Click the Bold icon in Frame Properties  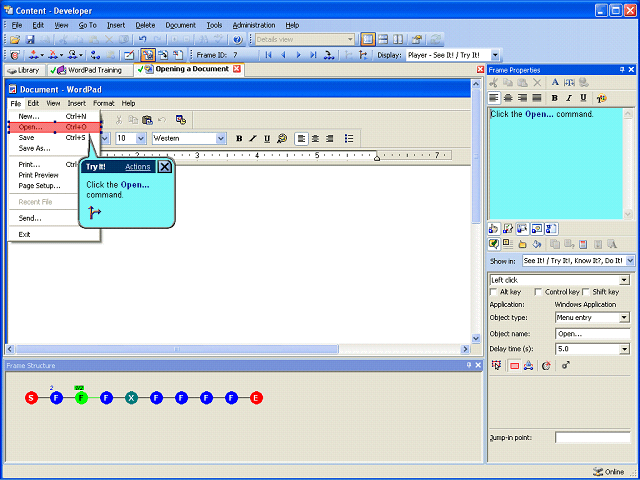[554, 98]
